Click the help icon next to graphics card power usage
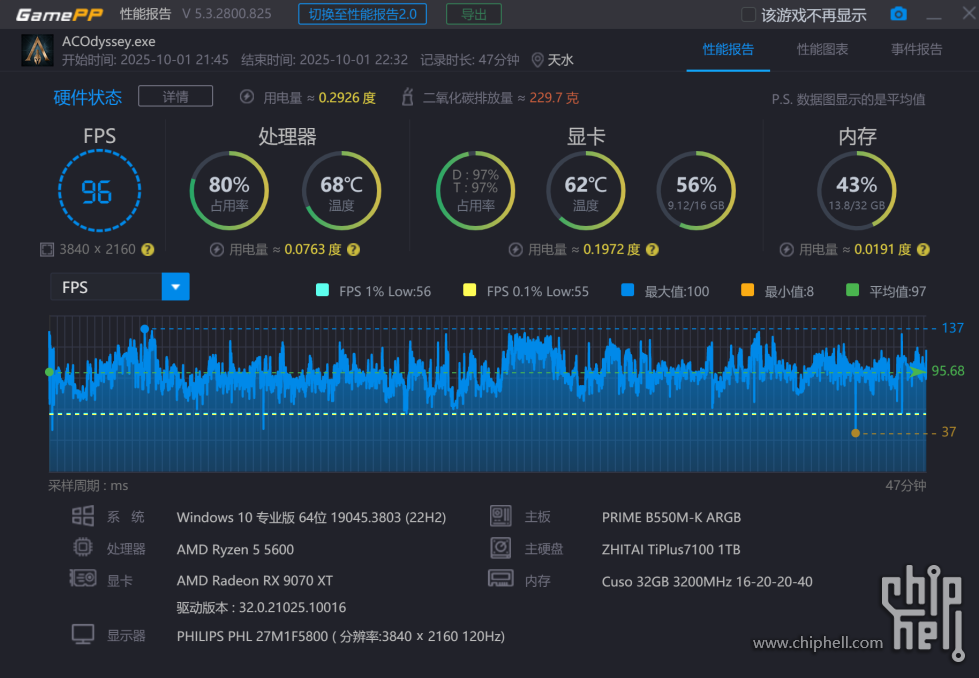The height and width of the screenshot is (678, 979). point(653,249)
